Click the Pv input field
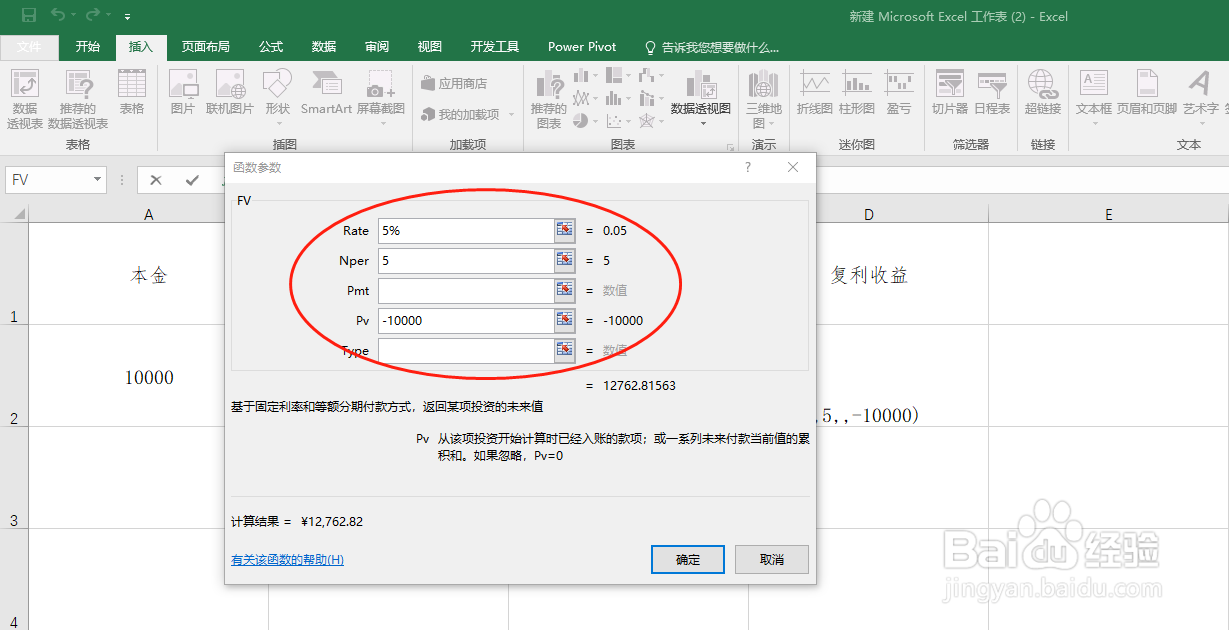Image resolution: width=1229 pixels, height=630 pixels. click(466, 320)
